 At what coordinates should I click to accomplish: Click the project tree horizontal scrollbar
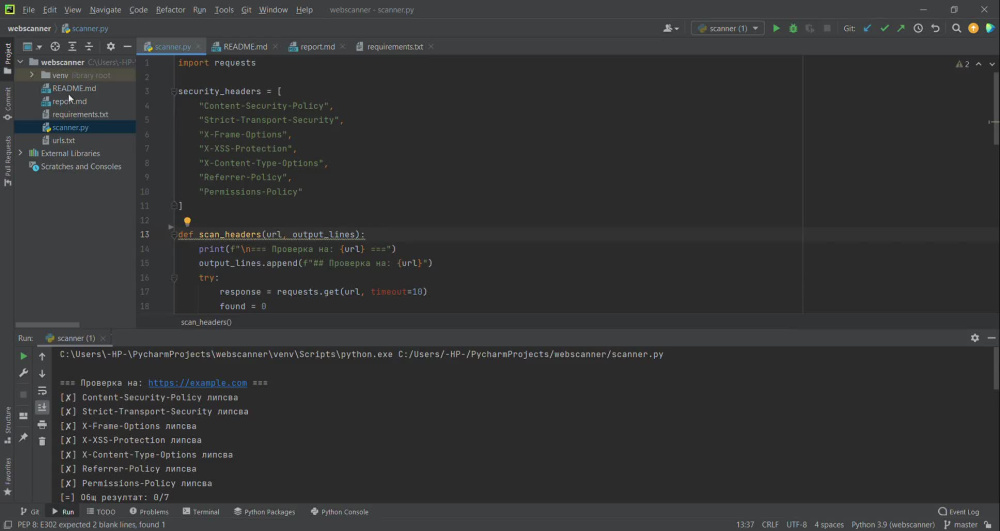(x=47, y=324)
